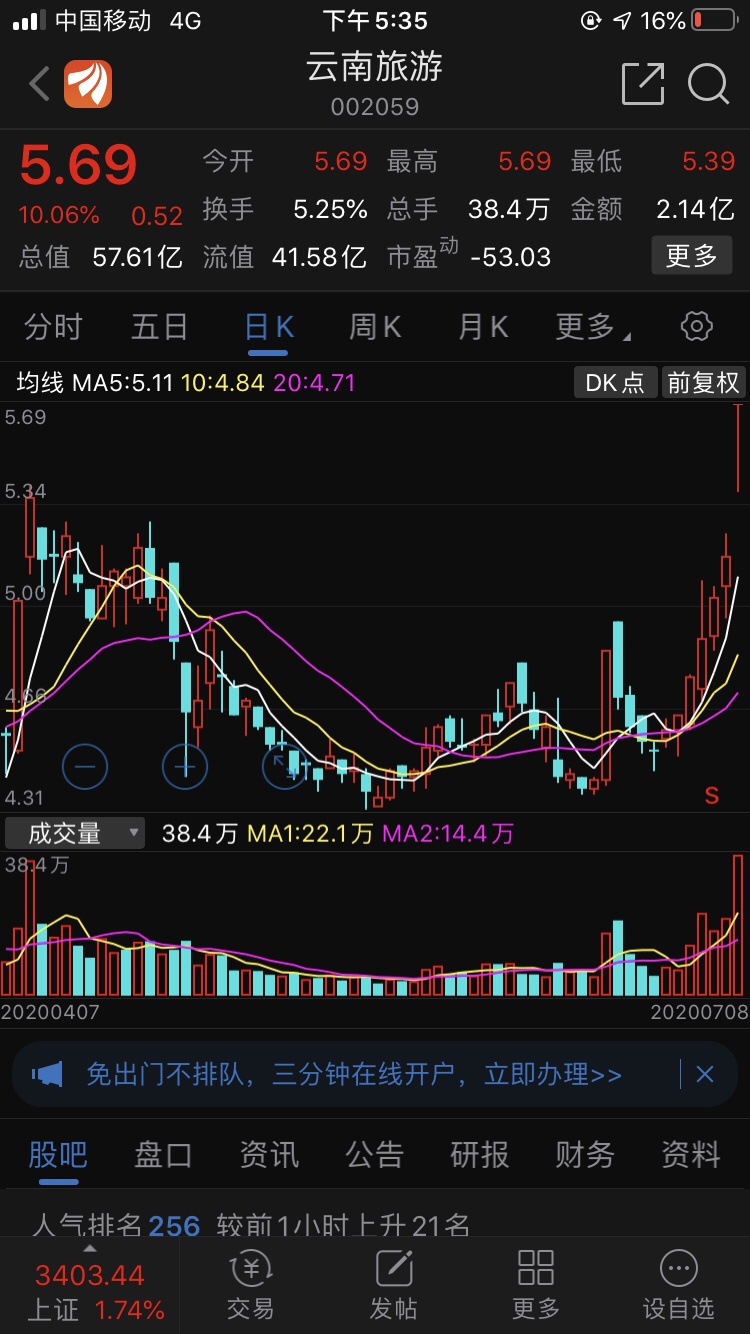Zoom in chart with plus circle
This screenshot has width=750, height=1334.
click(185, 767)
